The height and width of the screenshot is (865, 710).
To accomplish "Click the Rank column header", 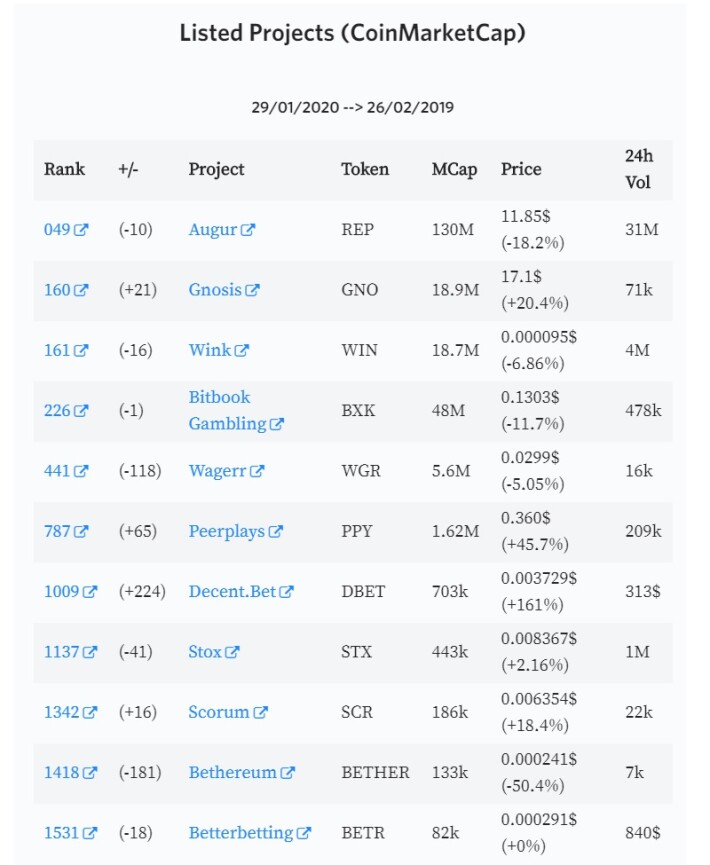I will 65,169.
